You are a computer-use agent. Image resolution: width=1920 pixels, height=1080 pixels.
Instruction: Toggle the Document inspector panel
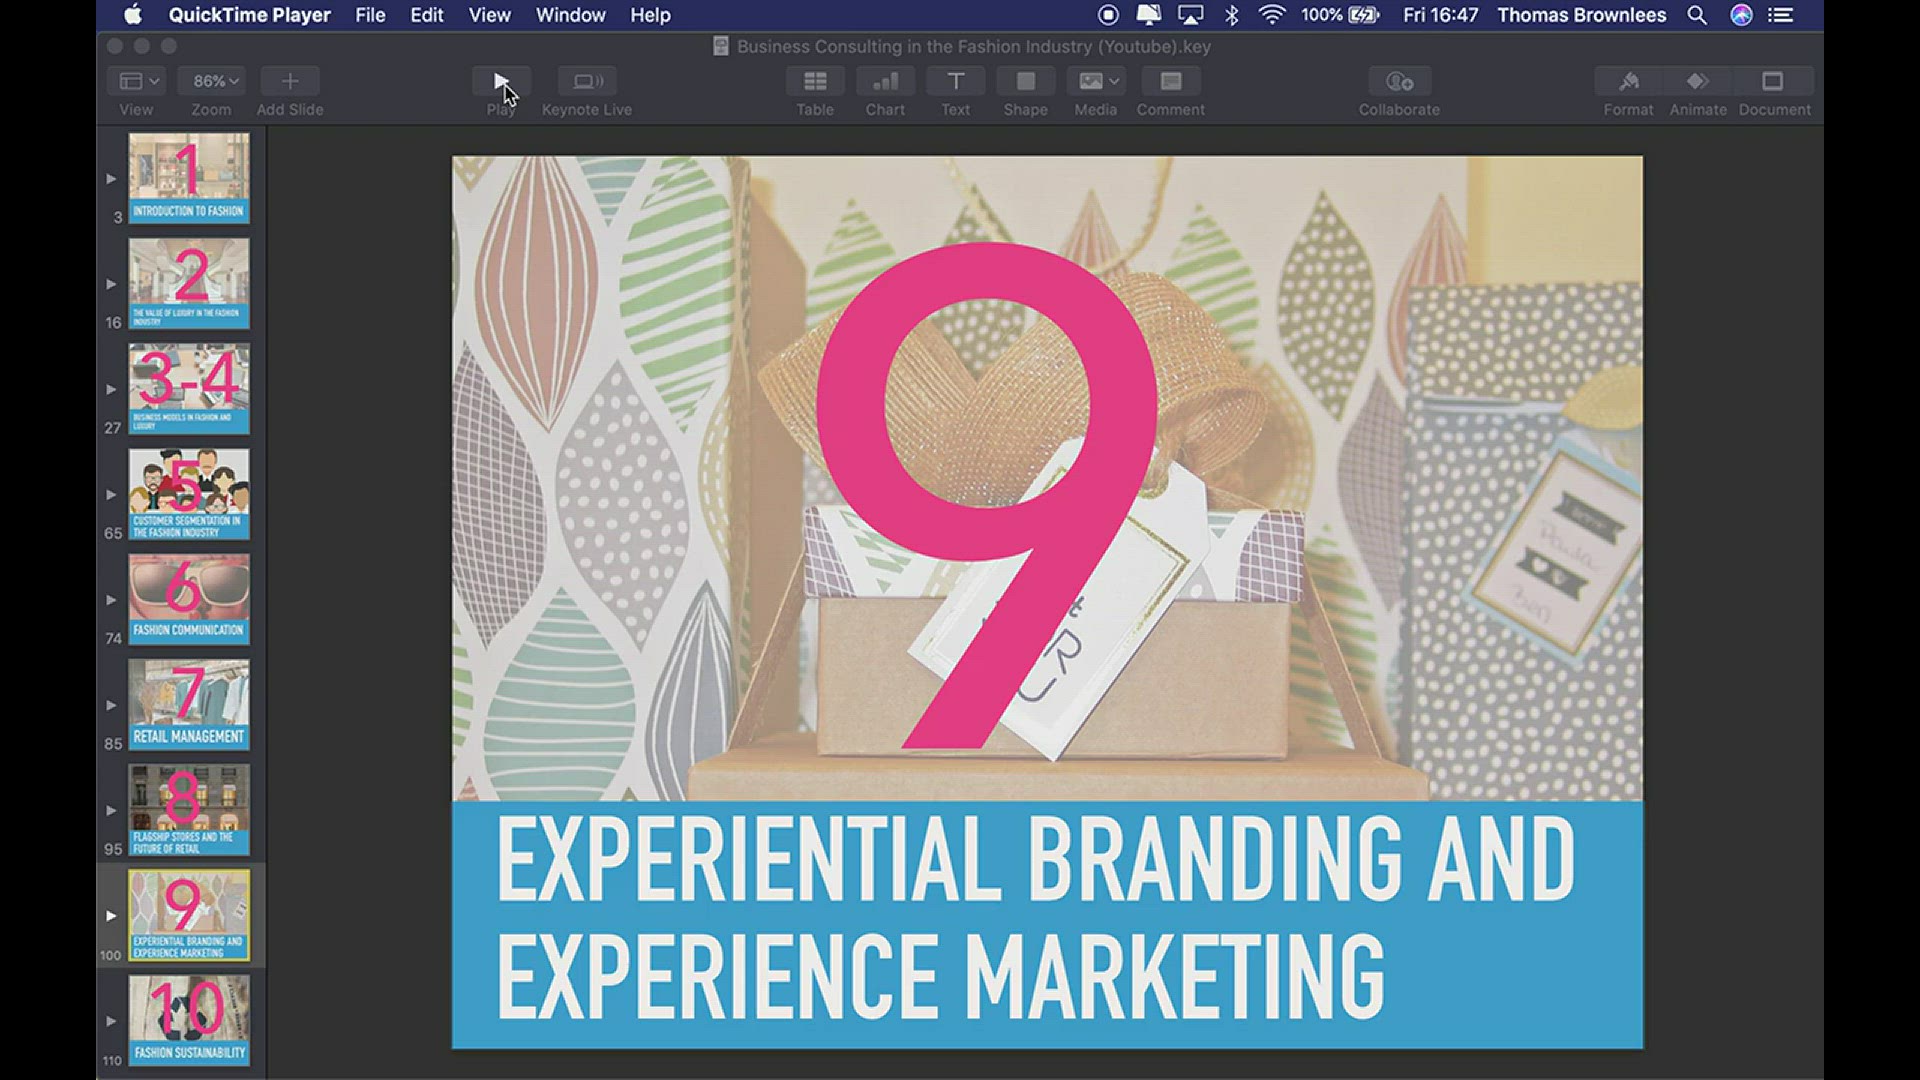click(x=1773, y=82)
